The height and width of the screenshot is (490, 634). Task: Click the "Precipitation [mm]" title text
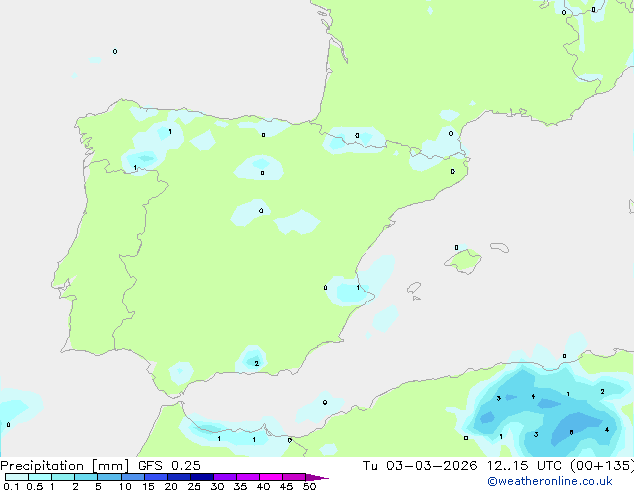click(65, 466)
